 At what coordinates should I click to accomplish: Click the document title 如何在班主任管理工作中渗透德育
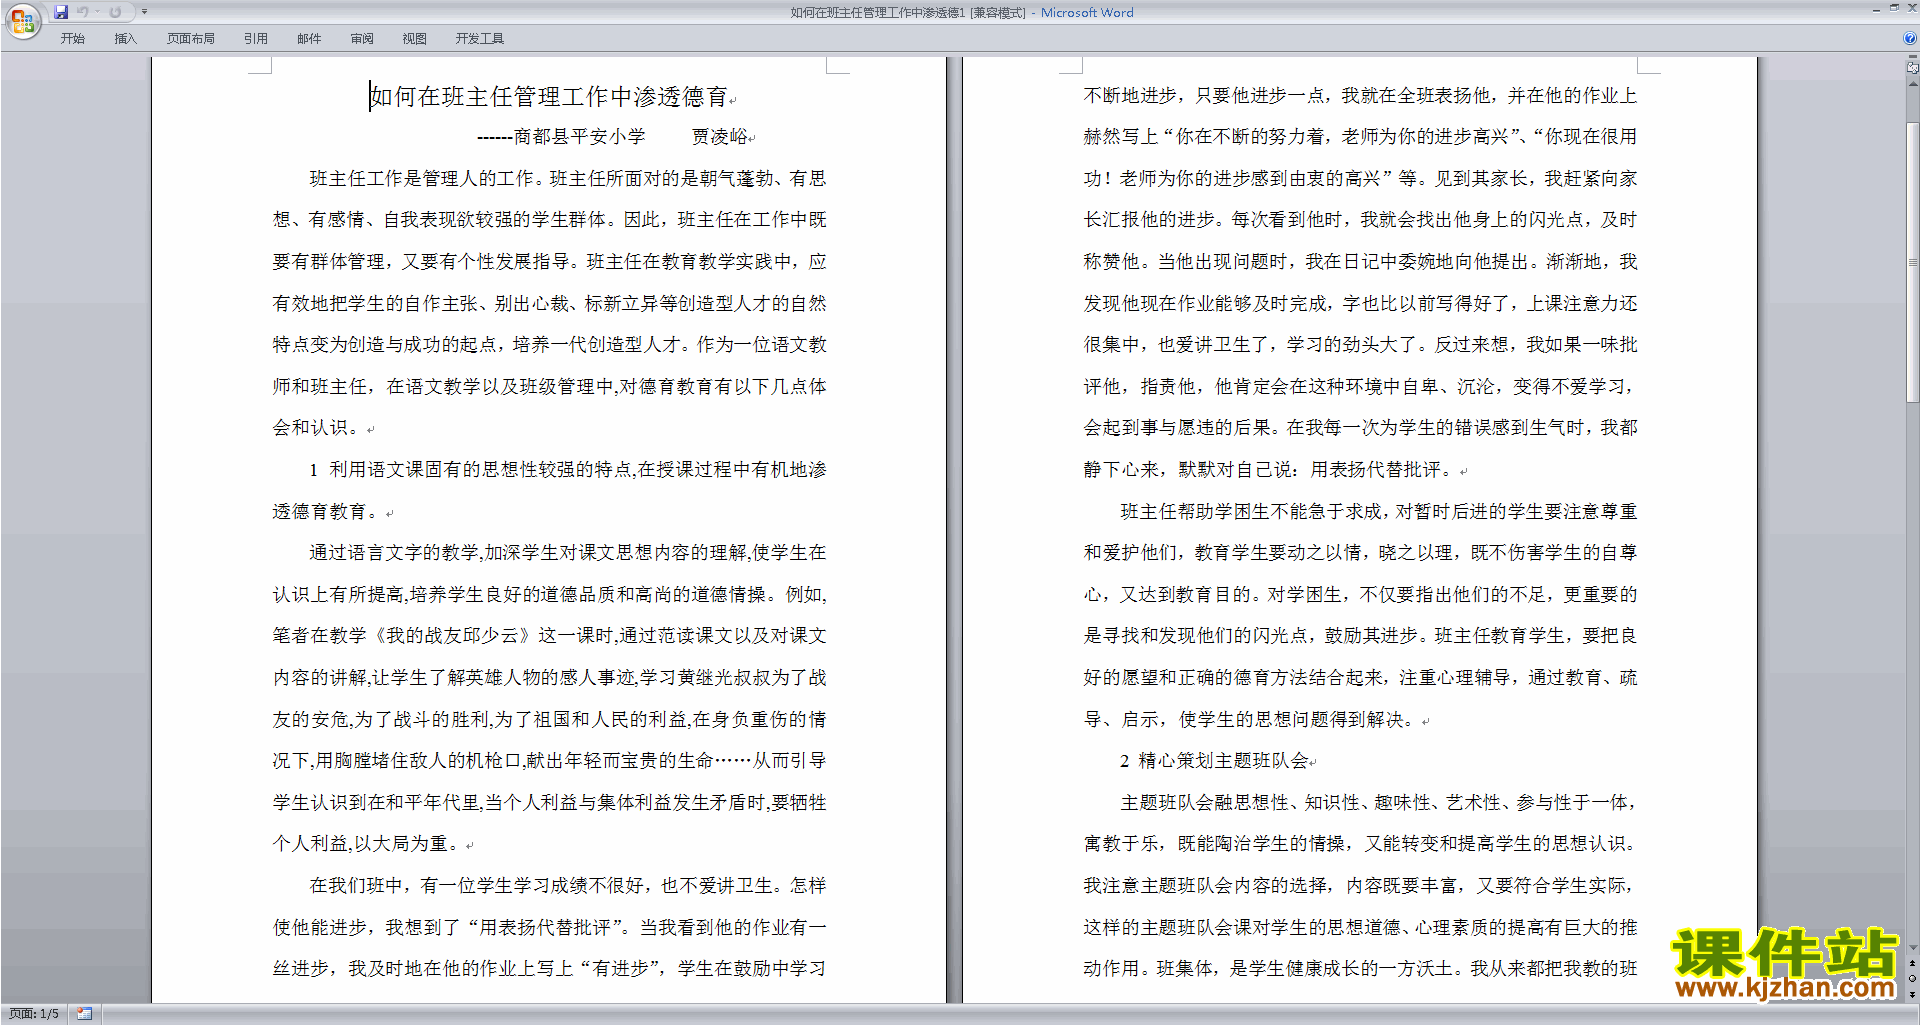[x=549, y=96]
